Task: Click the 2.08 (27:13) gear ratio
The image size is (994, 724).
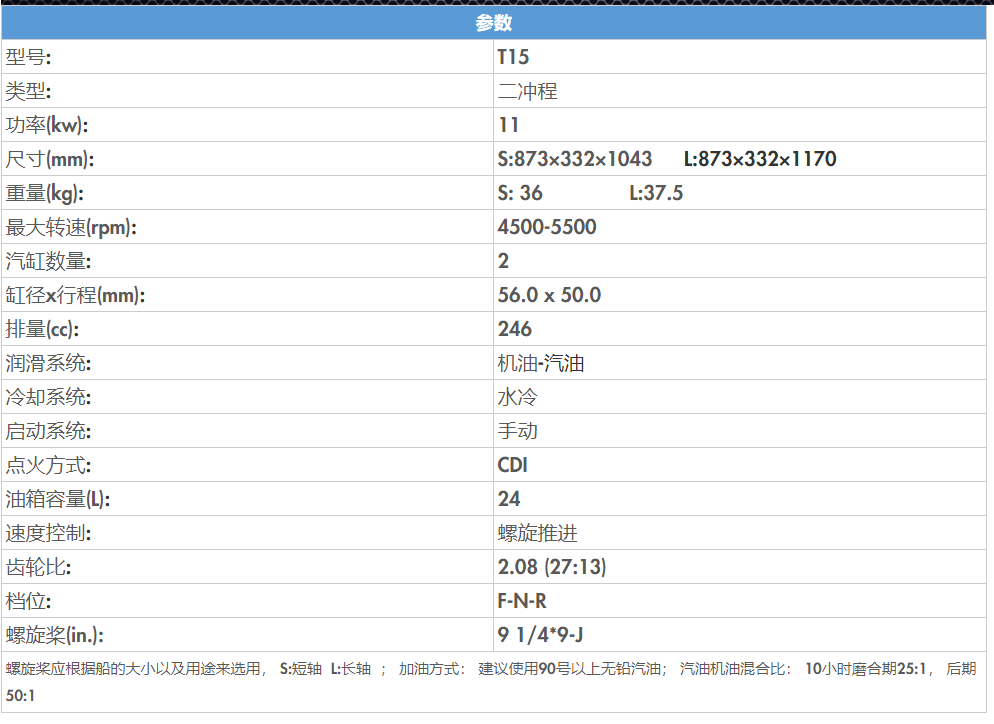Action: pyautogui.click(x=552, y=567)
